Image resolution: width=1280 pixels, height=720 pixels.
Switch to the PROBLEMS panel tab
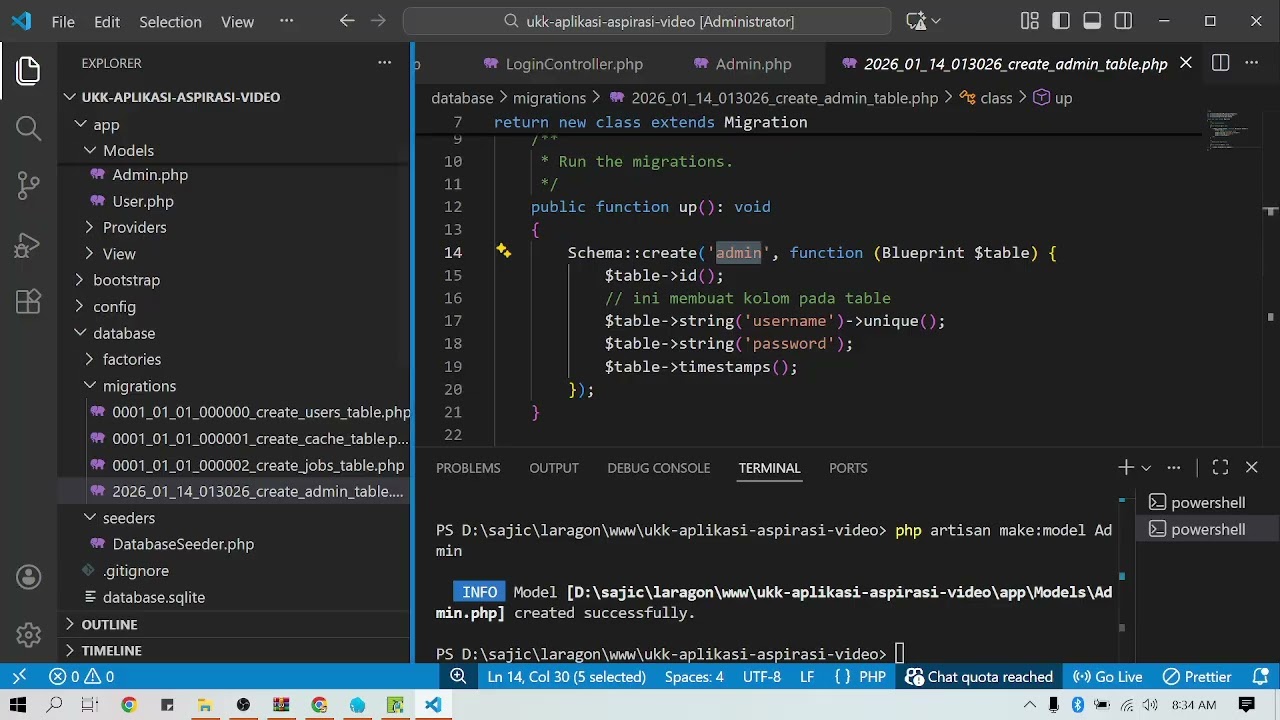tap(468, 468)
